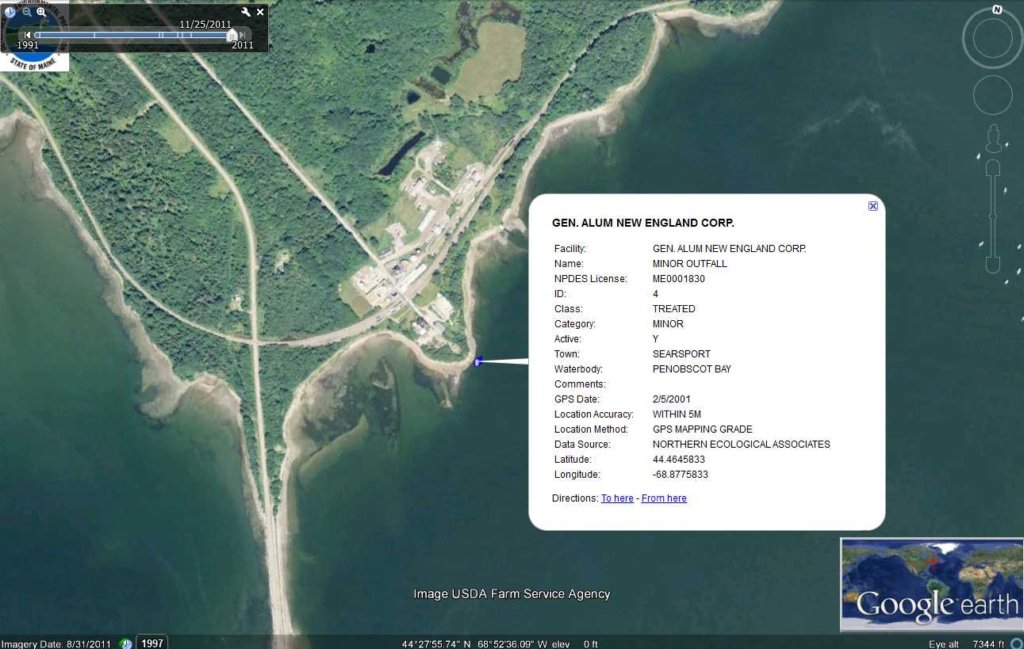Click the waterbody value PENOBSCOT BAY
The height and width of the screenshot is (649, 1024).
point(692,369)
